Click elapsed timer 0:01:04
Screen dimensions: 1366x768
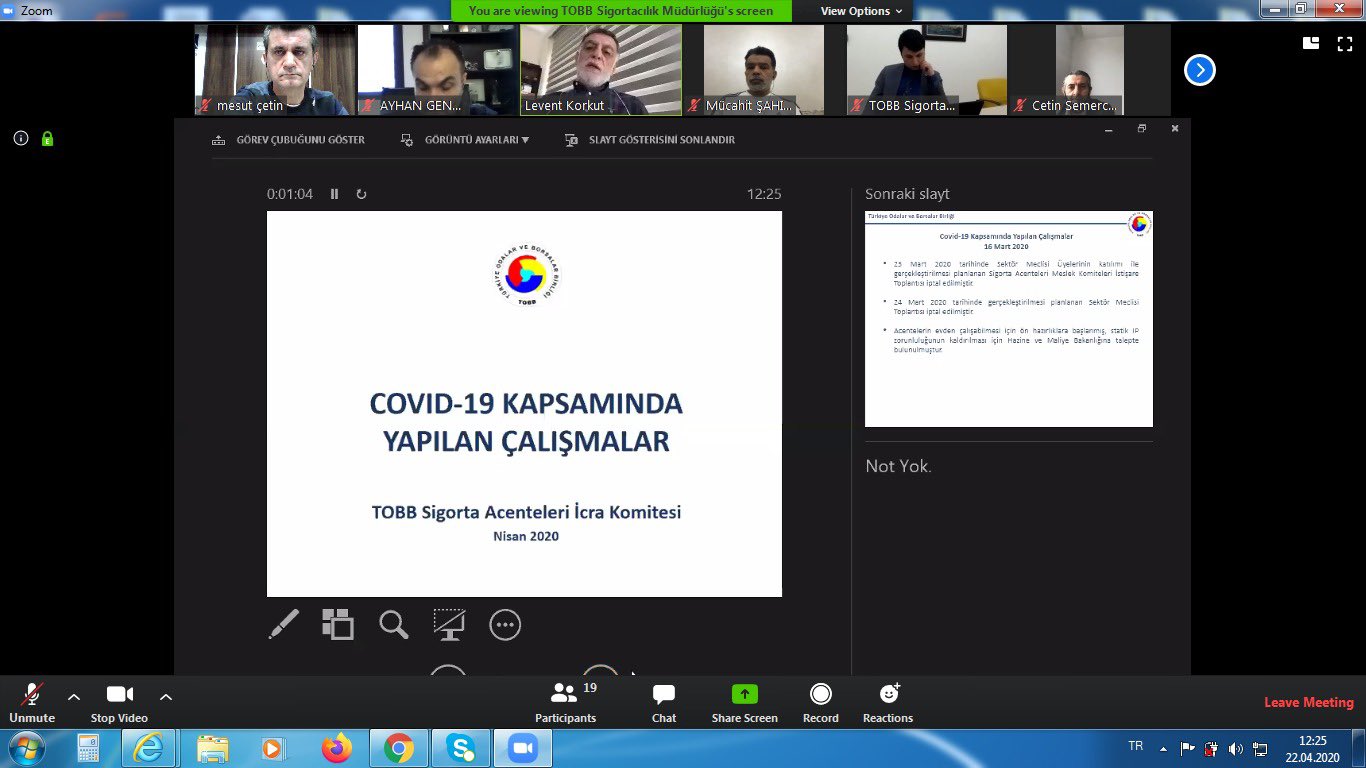tap(290, 194)
